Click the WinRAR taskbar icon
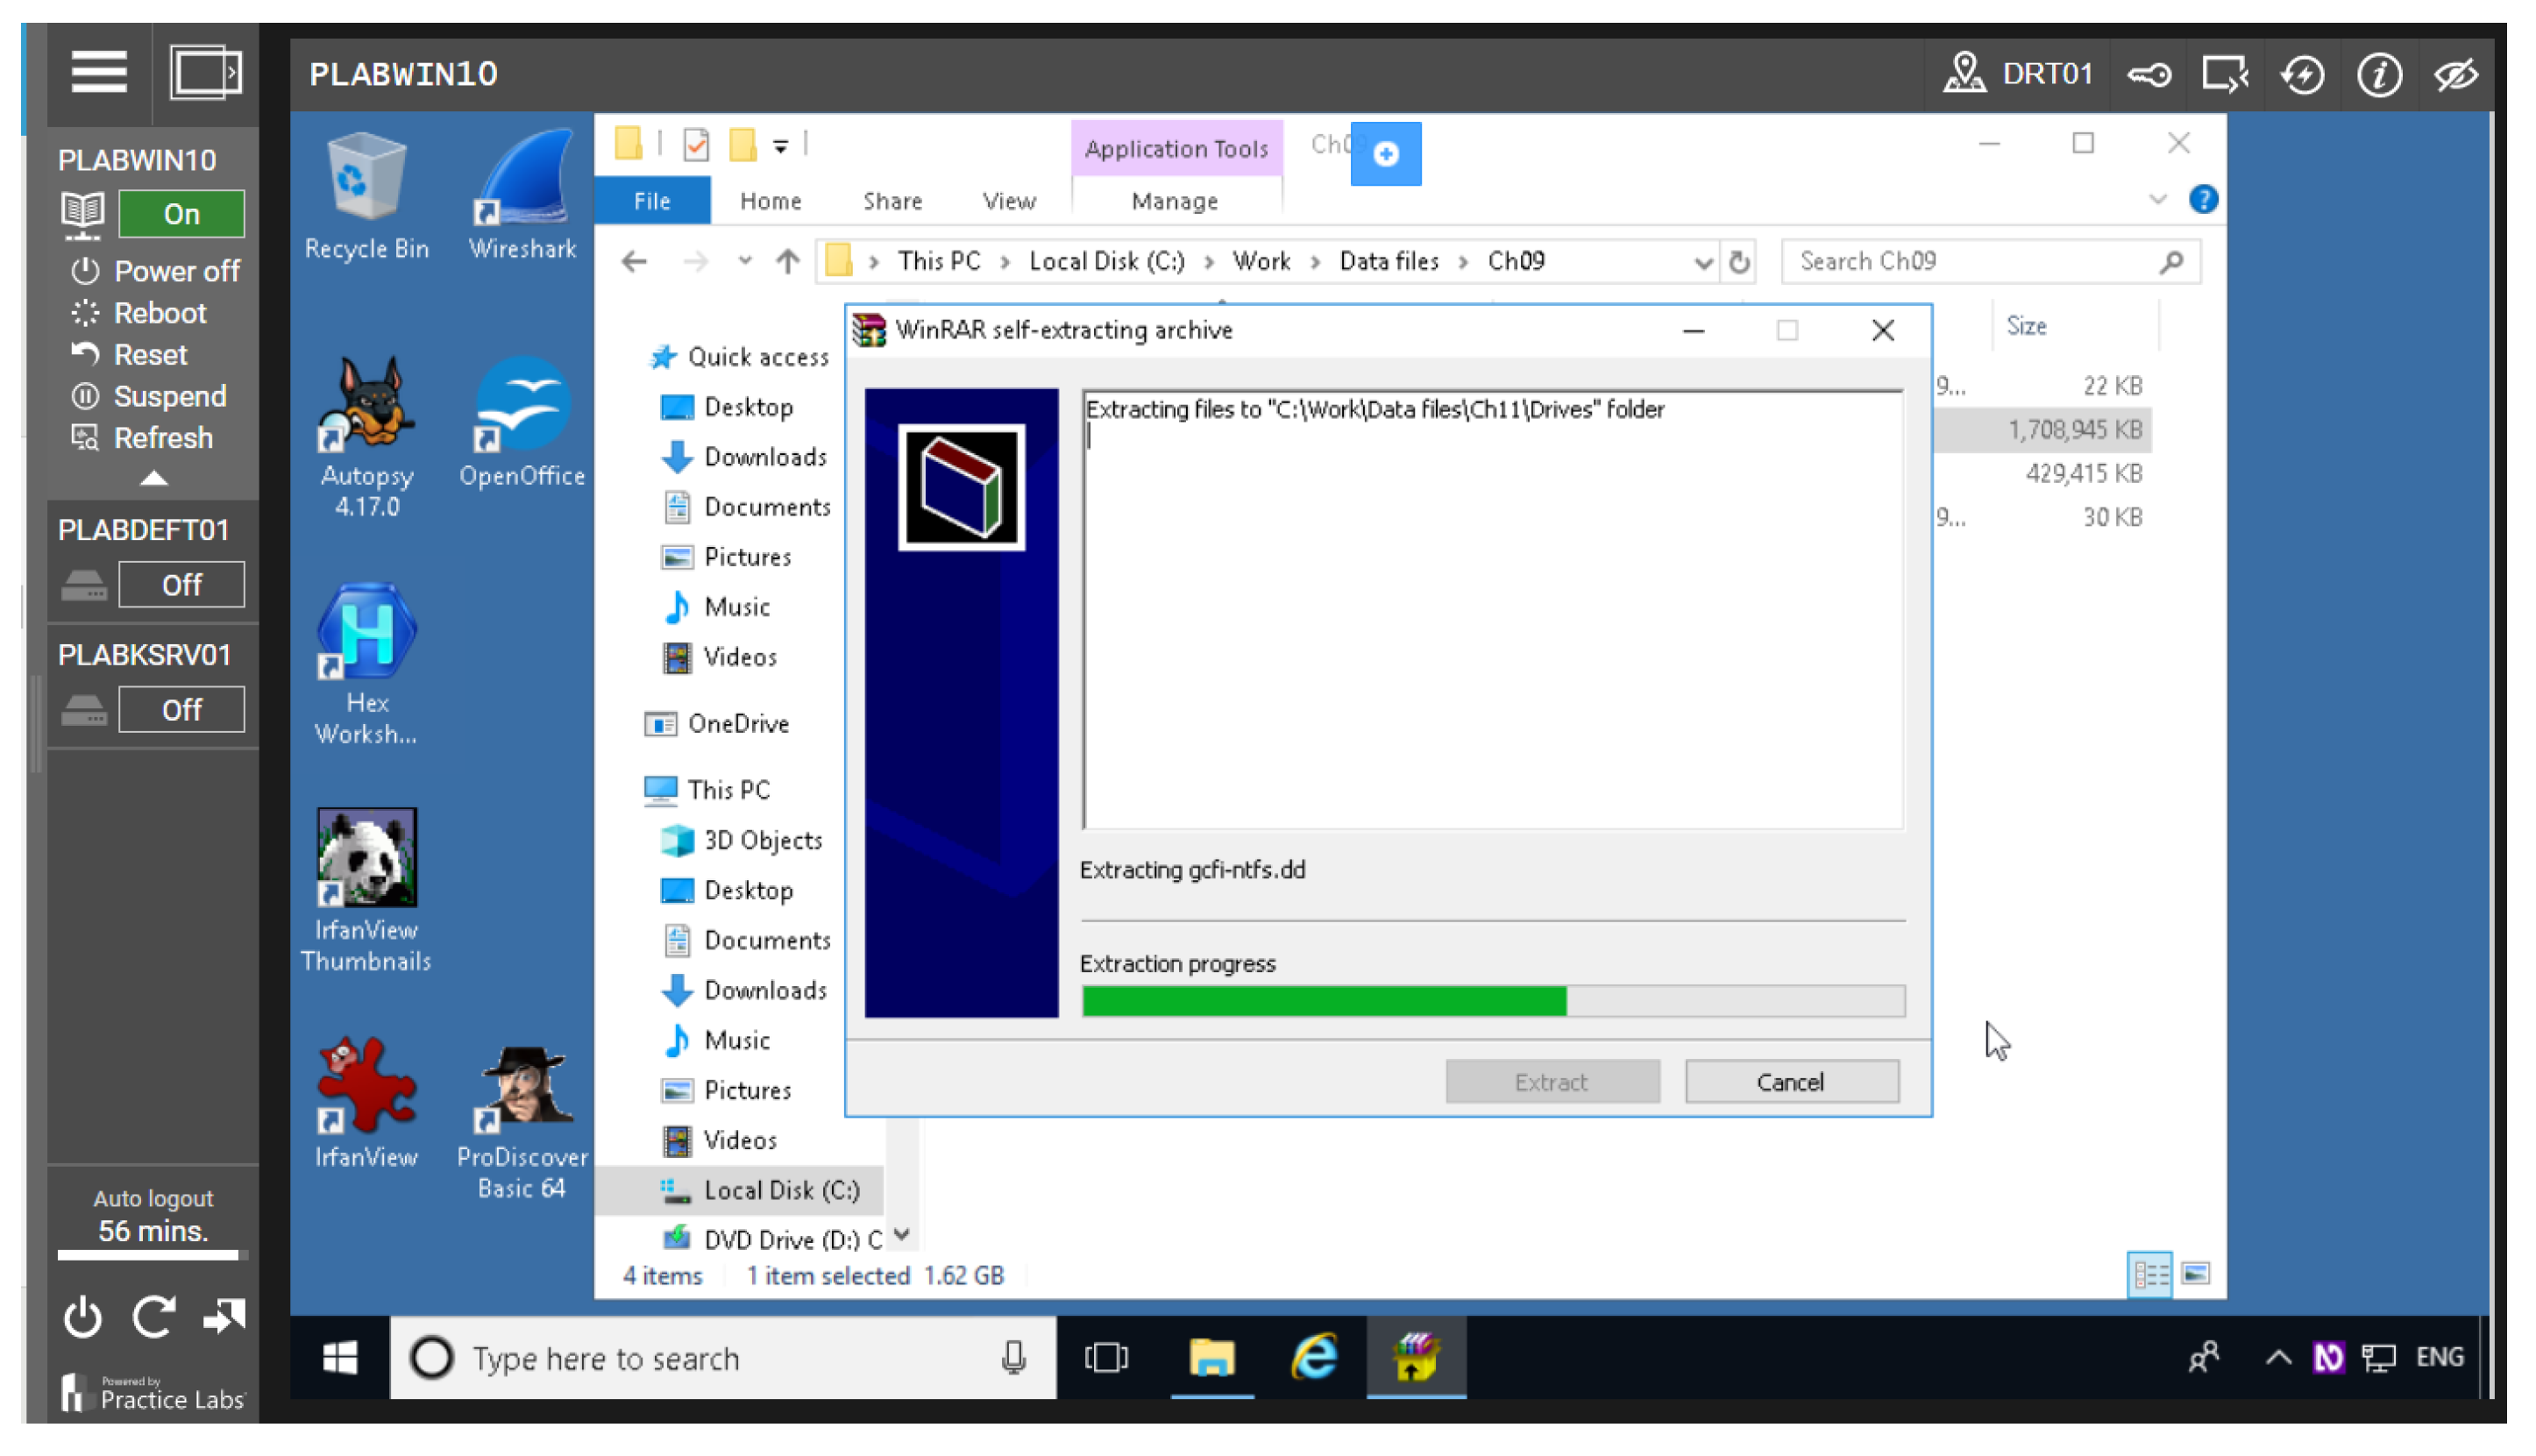 point(1415,1357)
